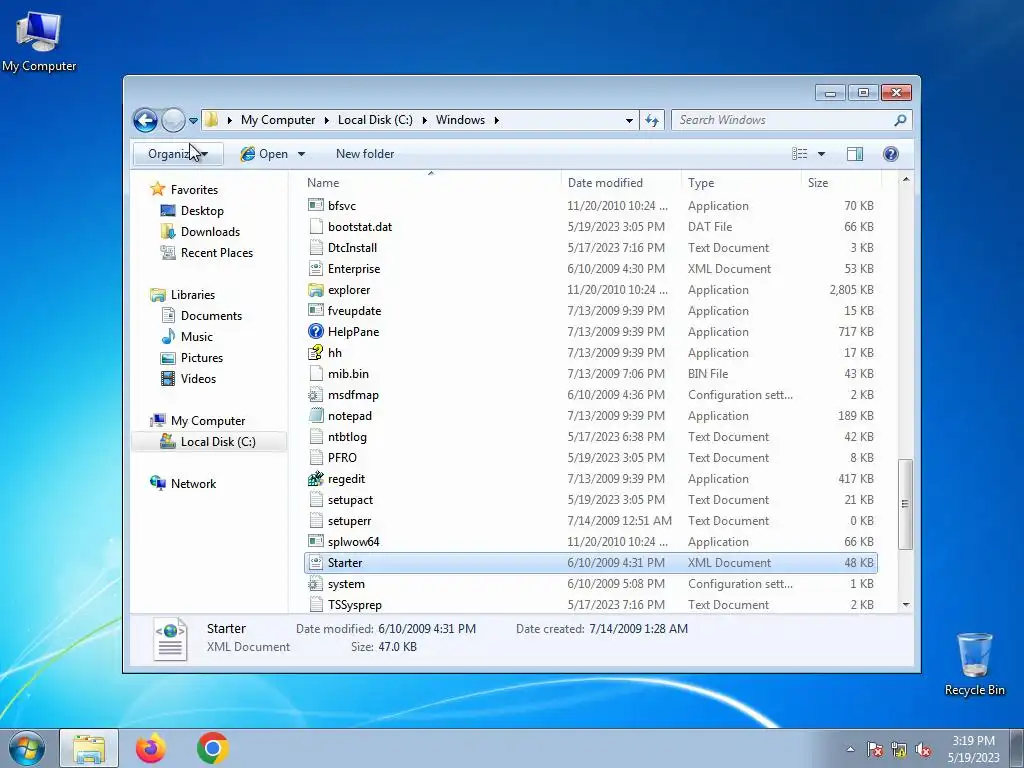
Task: Click the Forward navigation arrow
Action: tap(173, 120)
